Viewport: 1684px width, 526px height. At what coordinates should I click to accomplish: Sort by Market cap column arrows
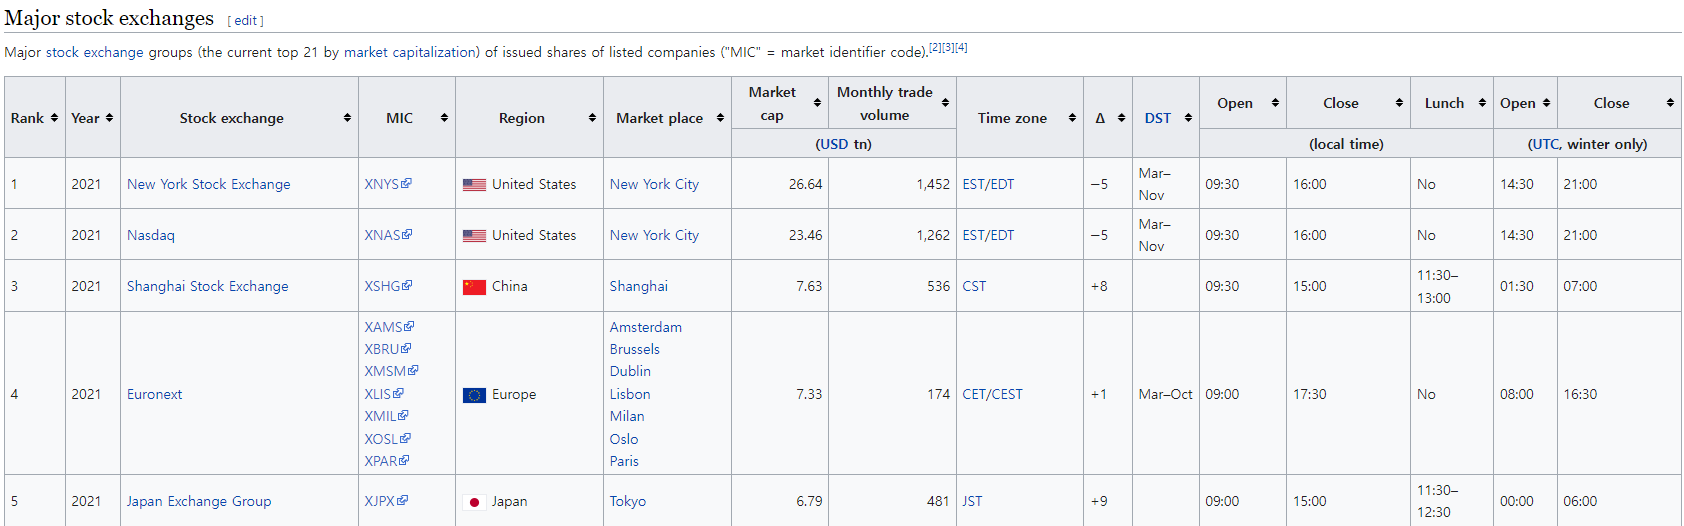point(817,103)
